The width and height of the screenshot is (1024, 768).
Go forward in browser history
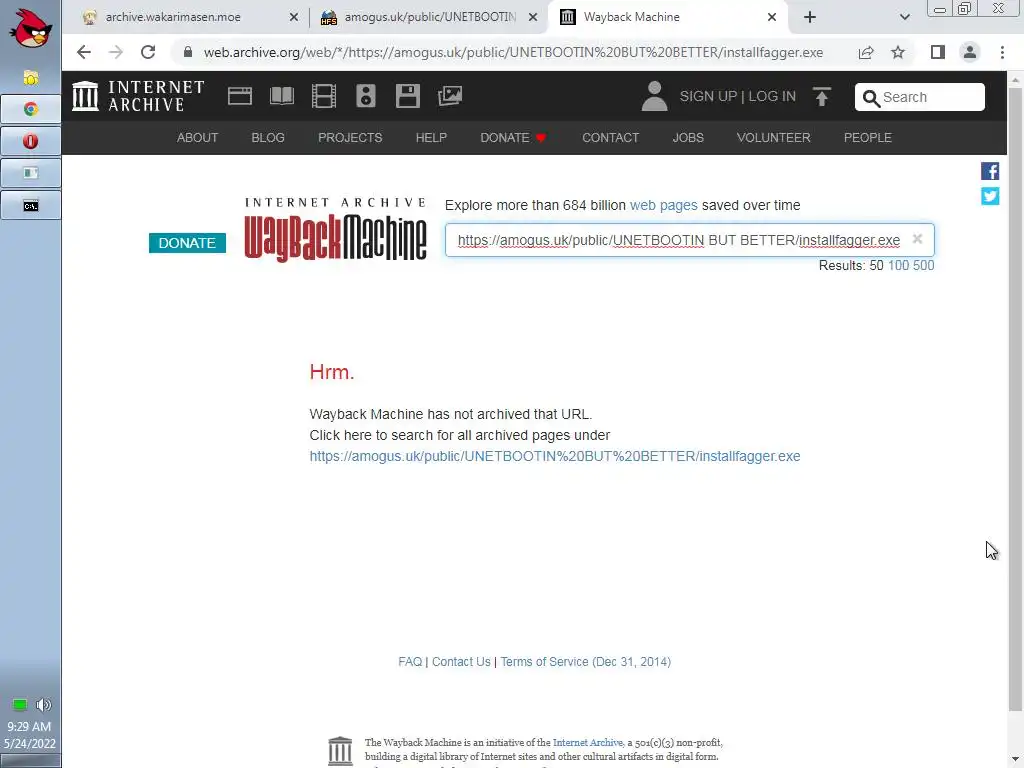pyautogui.click(x=116, y=52)
